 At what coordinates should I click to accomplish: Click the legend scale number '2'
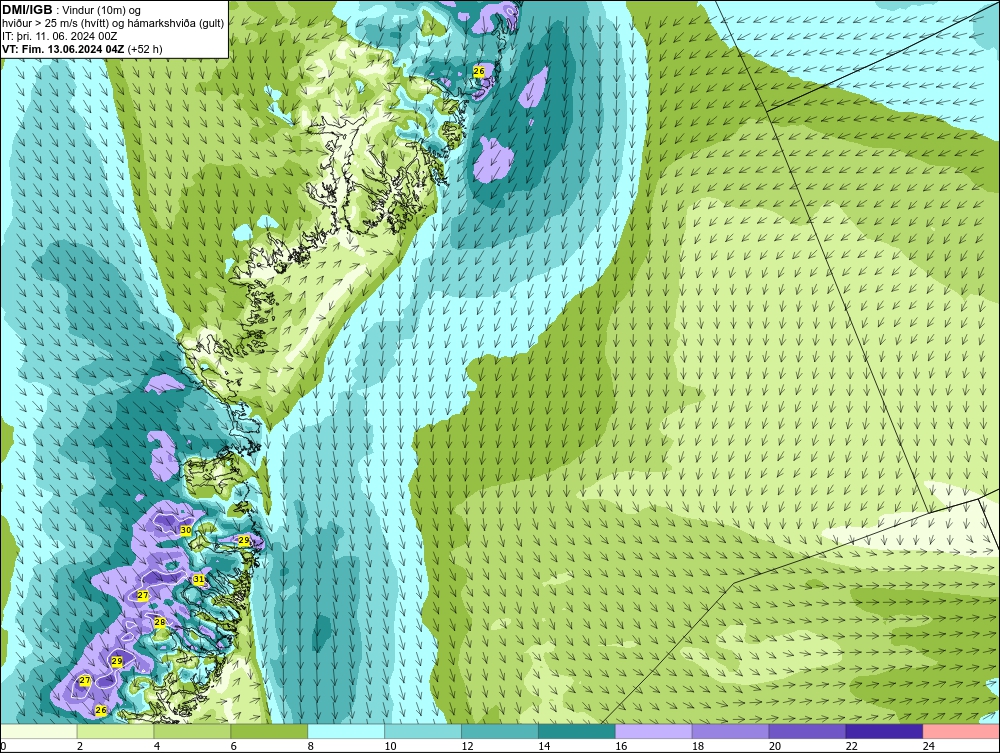80,746
